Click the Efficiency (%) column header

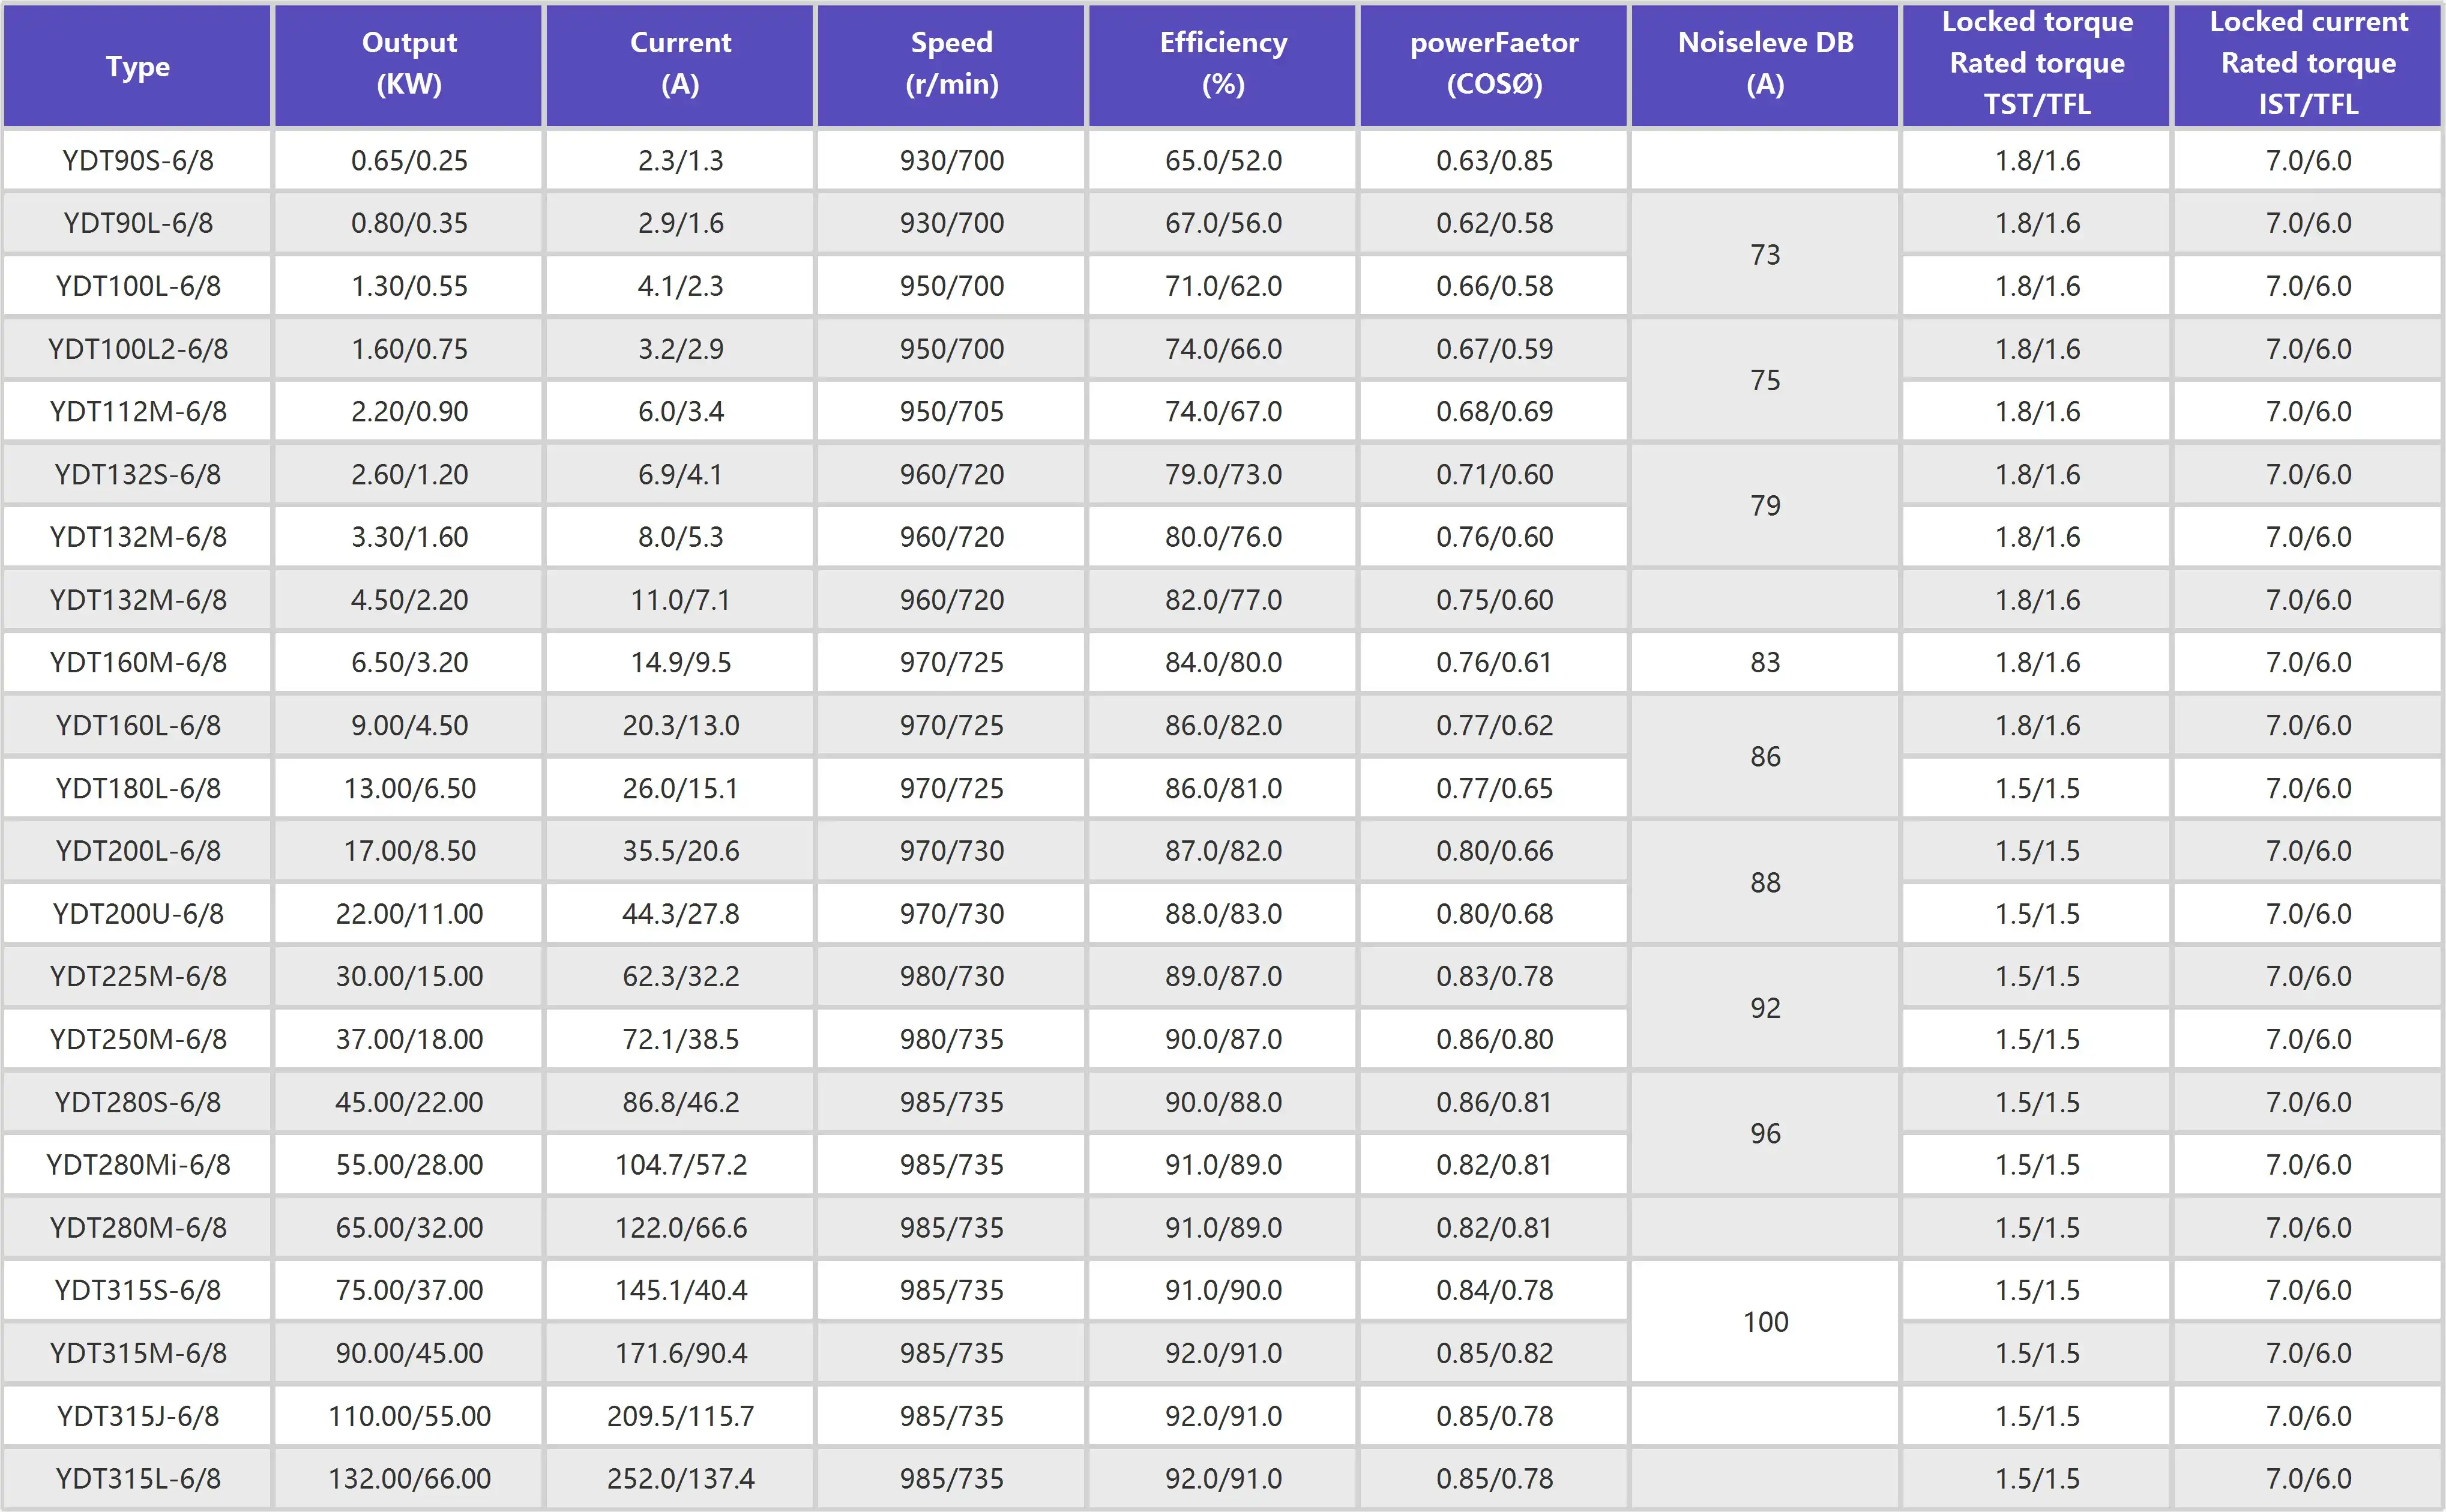click(x=1223, y=63)
